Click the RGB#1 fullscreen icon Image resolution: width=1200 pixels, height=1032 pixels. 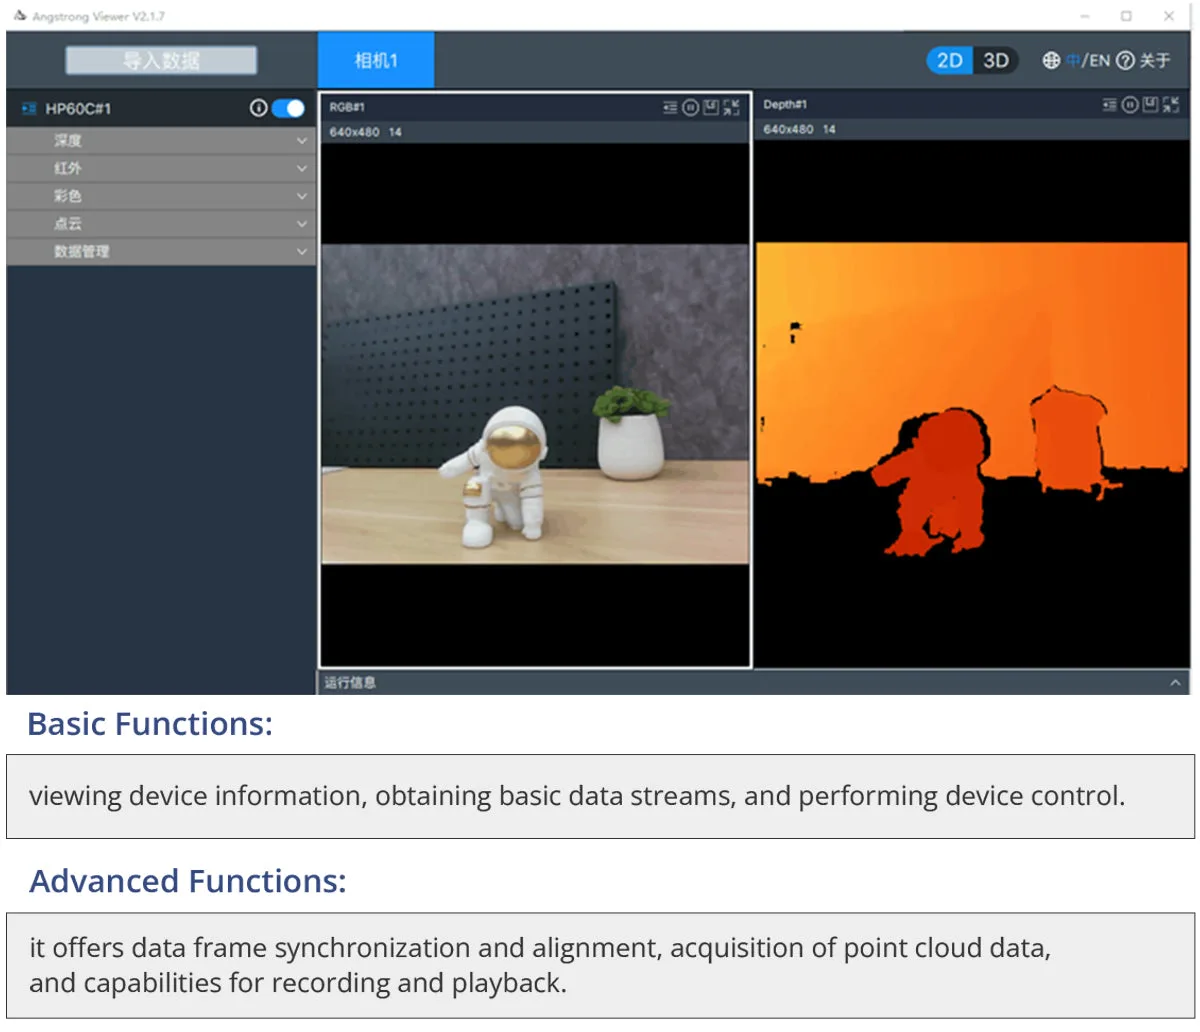pyautogui.click(x=732, y=107)
